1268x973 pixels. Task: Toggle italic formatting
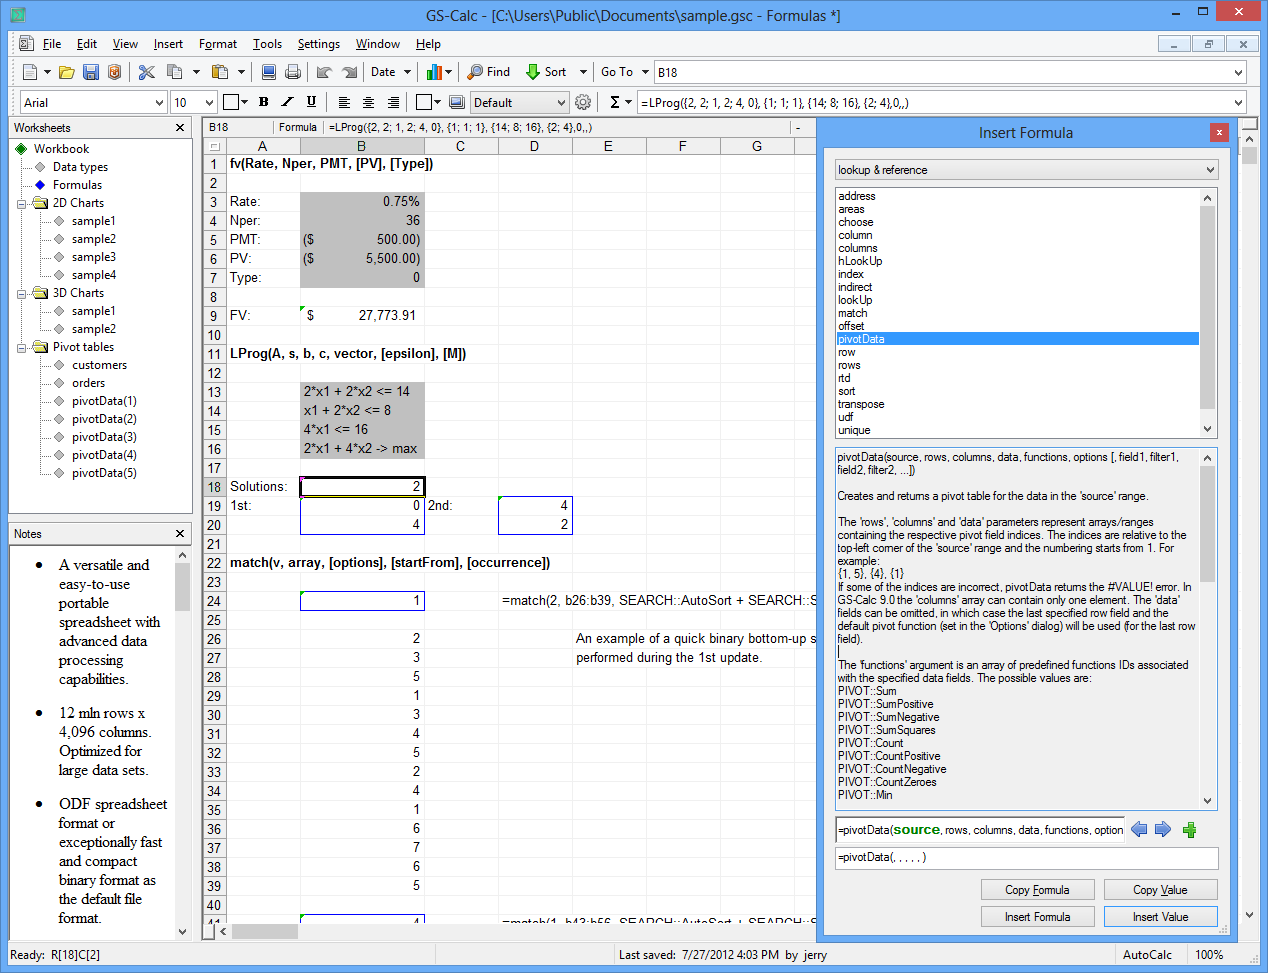286,101
